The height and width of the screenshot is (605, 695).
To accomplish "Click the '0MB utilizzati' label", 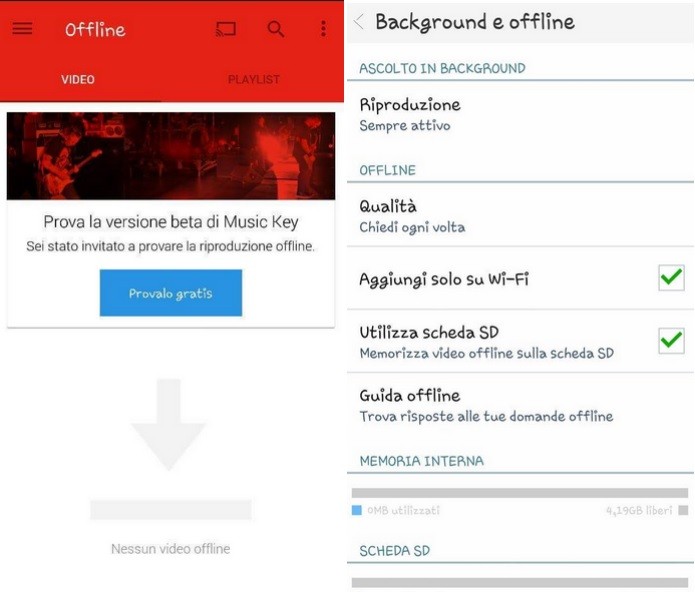I will coord(403,511).
